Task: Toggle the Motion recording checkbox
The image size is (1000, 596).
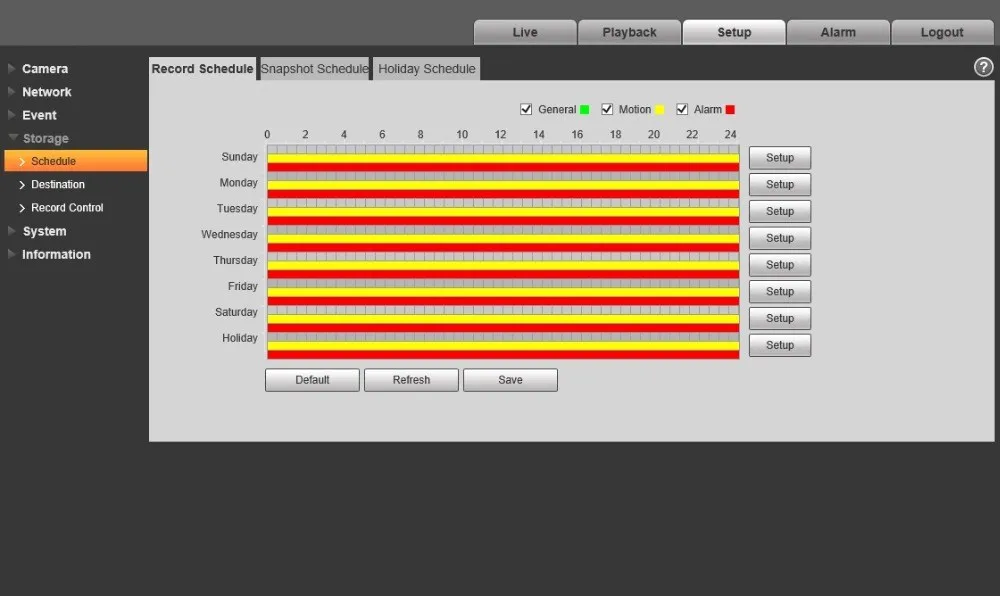Action: [607, 109]
